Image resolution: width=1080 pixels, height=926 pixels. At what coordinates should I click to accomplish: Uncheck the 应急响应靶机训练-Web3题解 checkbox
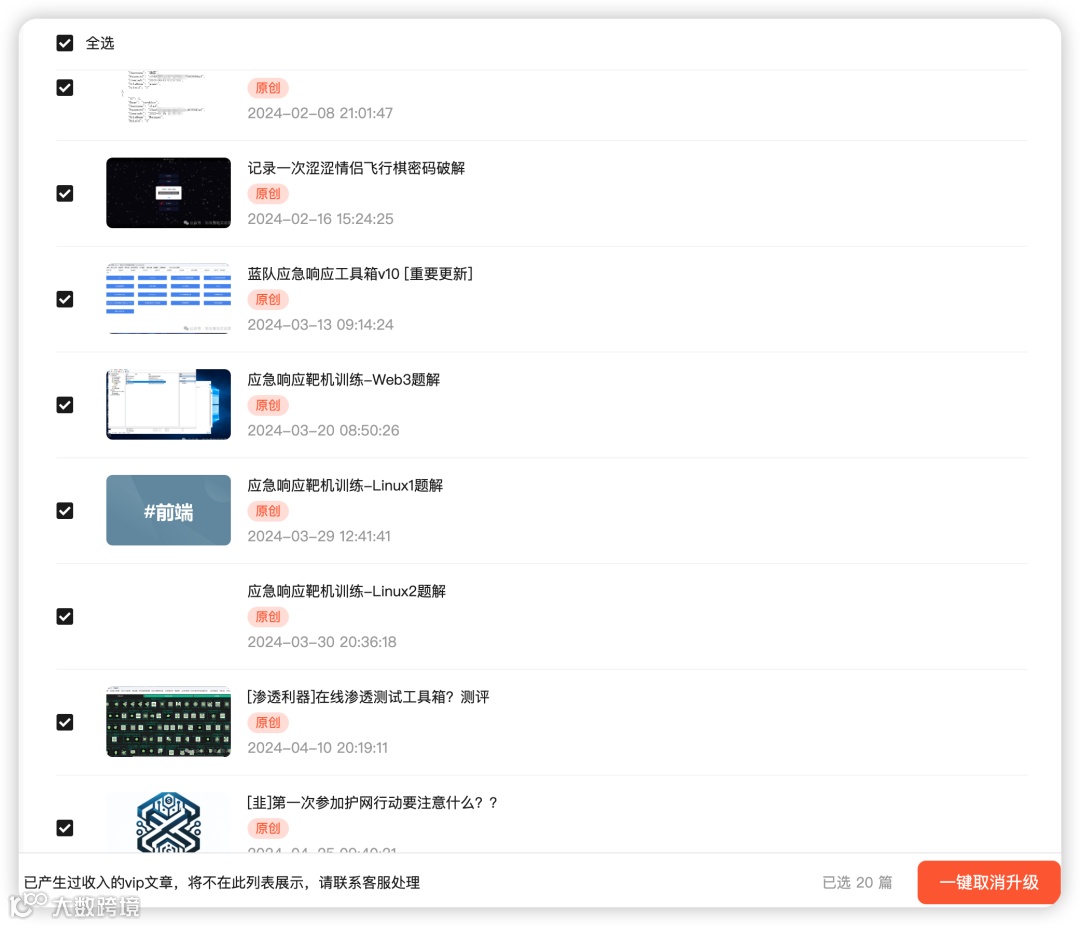[x=65, y=405]
